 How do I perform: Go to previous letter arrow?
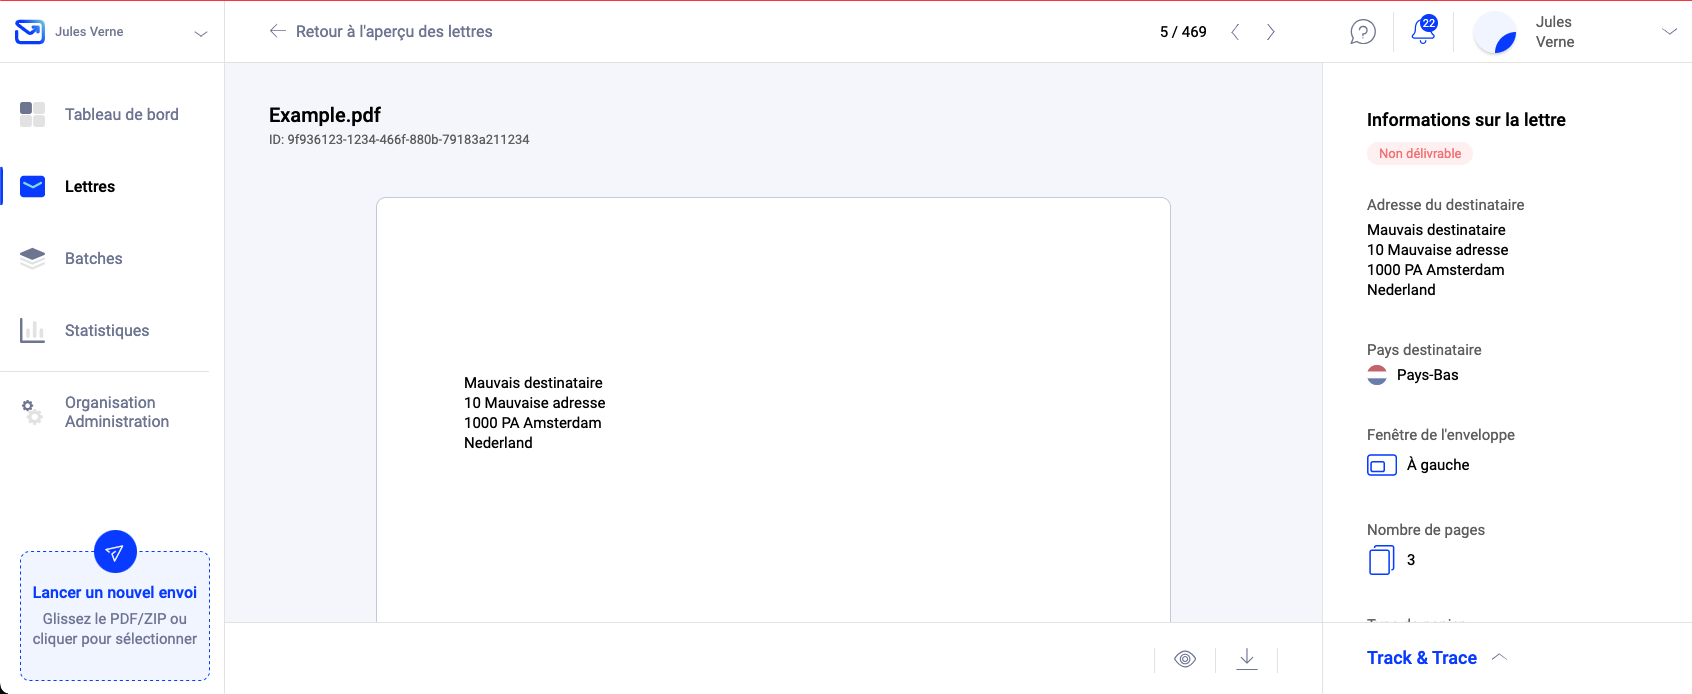tap(1235, 32)
